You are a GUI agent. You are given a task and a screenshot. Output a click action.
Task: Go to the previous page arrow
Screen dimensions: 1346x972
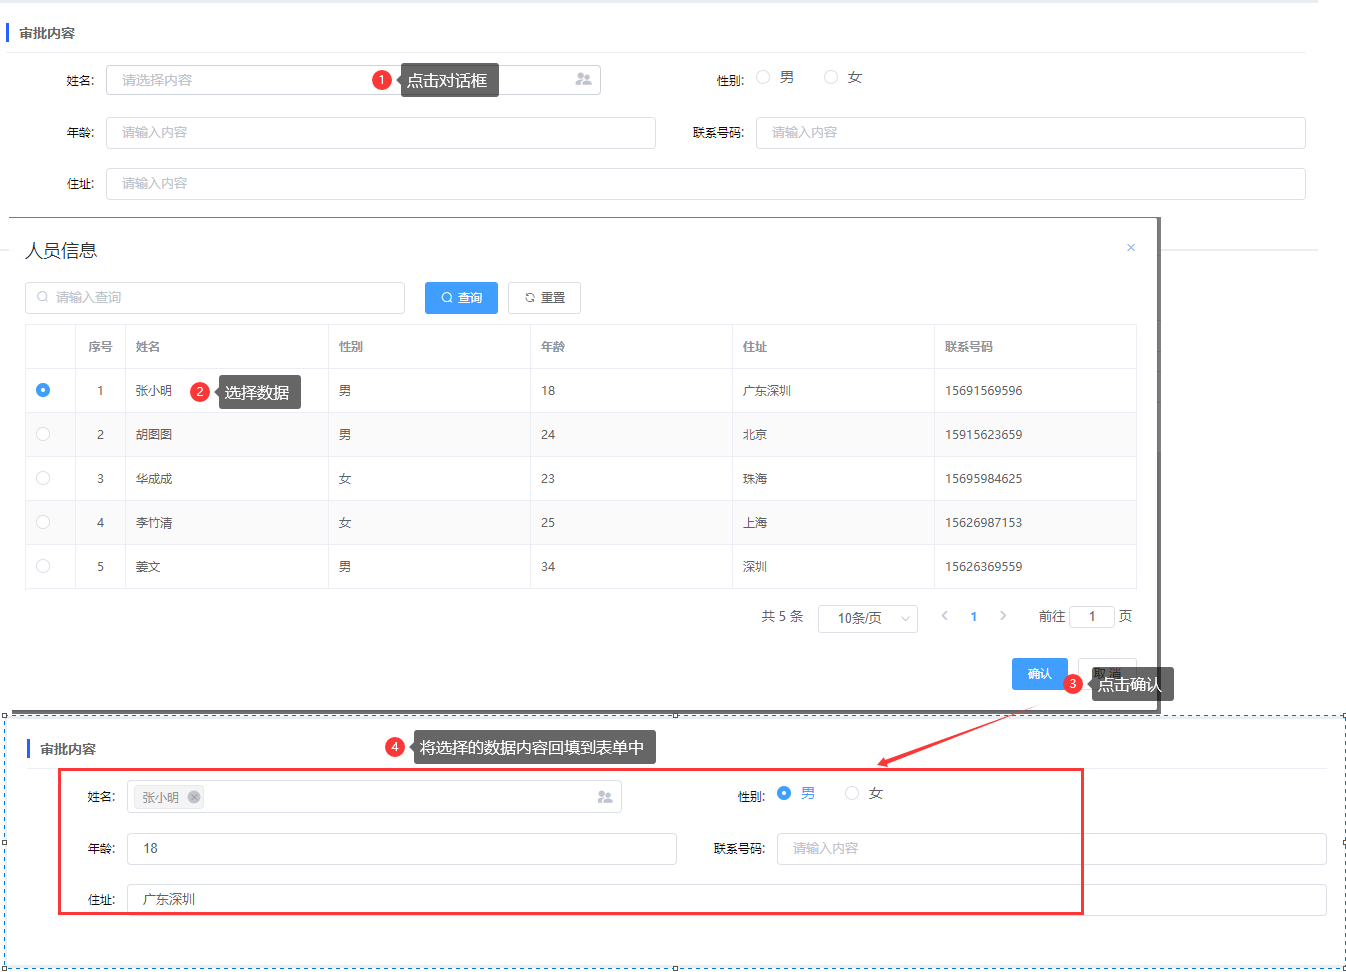point(944,616)
